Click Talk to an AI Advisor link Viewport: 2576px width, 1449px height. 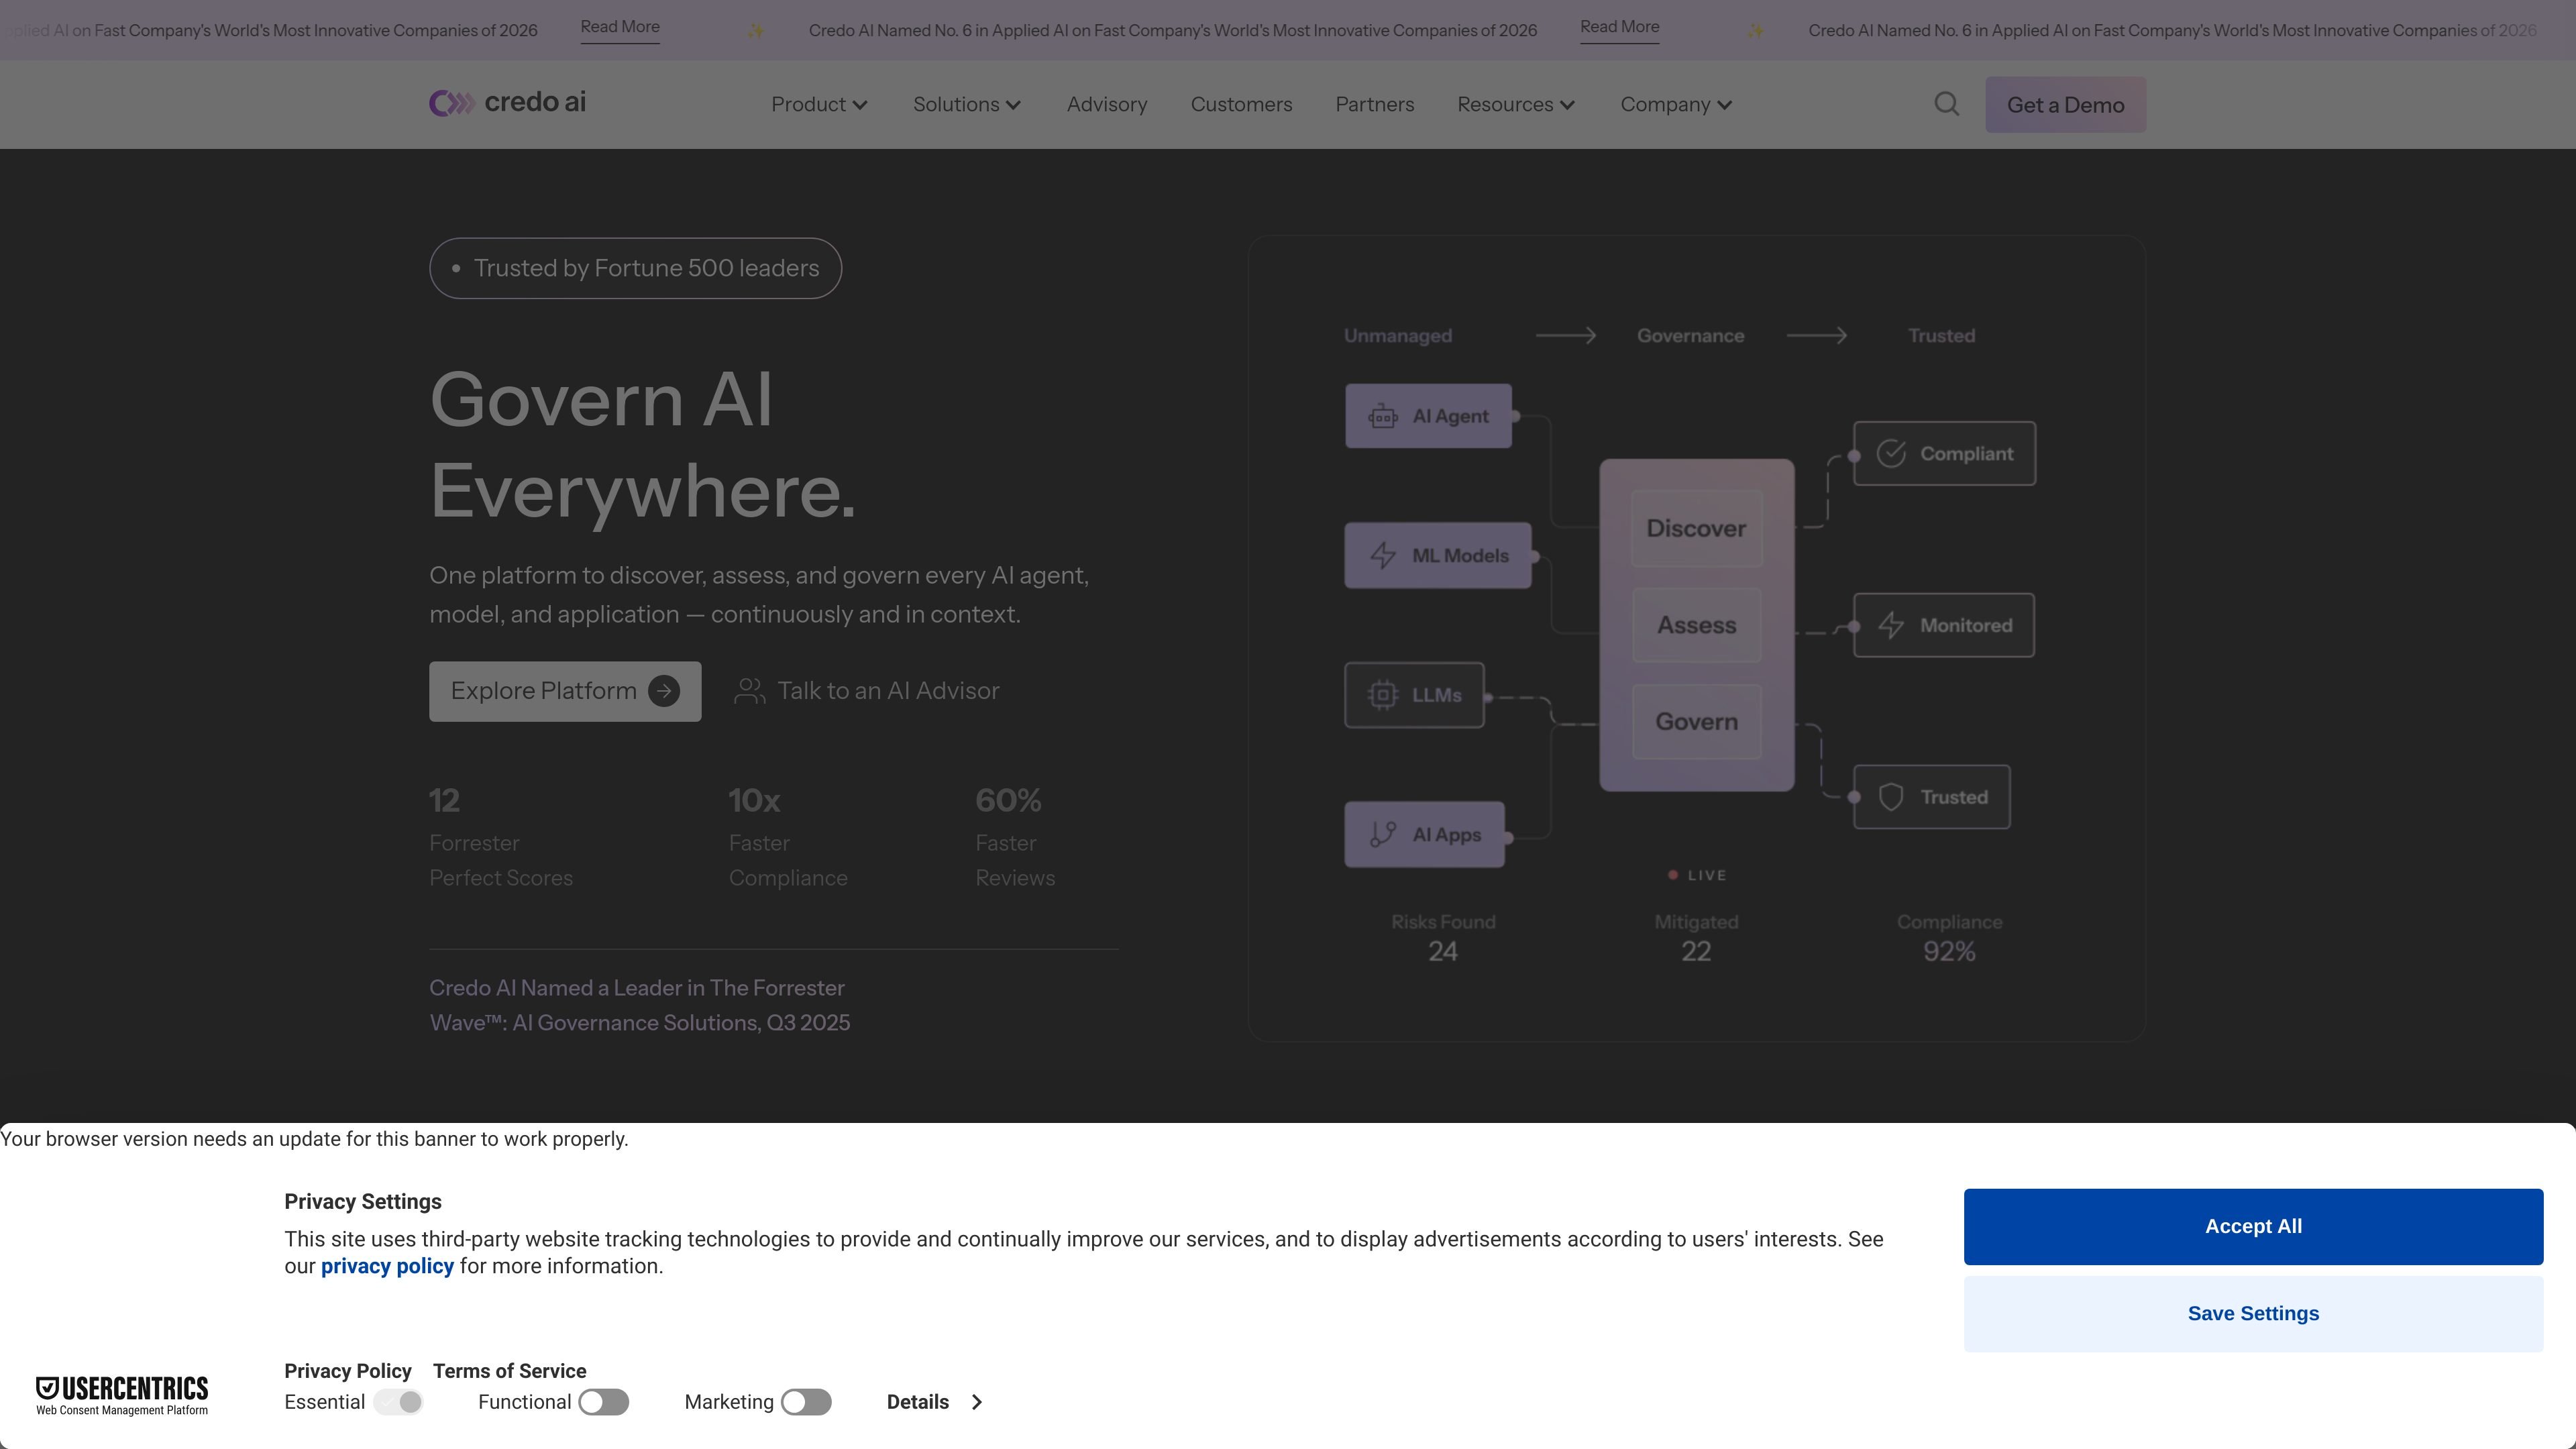[867, 691]
